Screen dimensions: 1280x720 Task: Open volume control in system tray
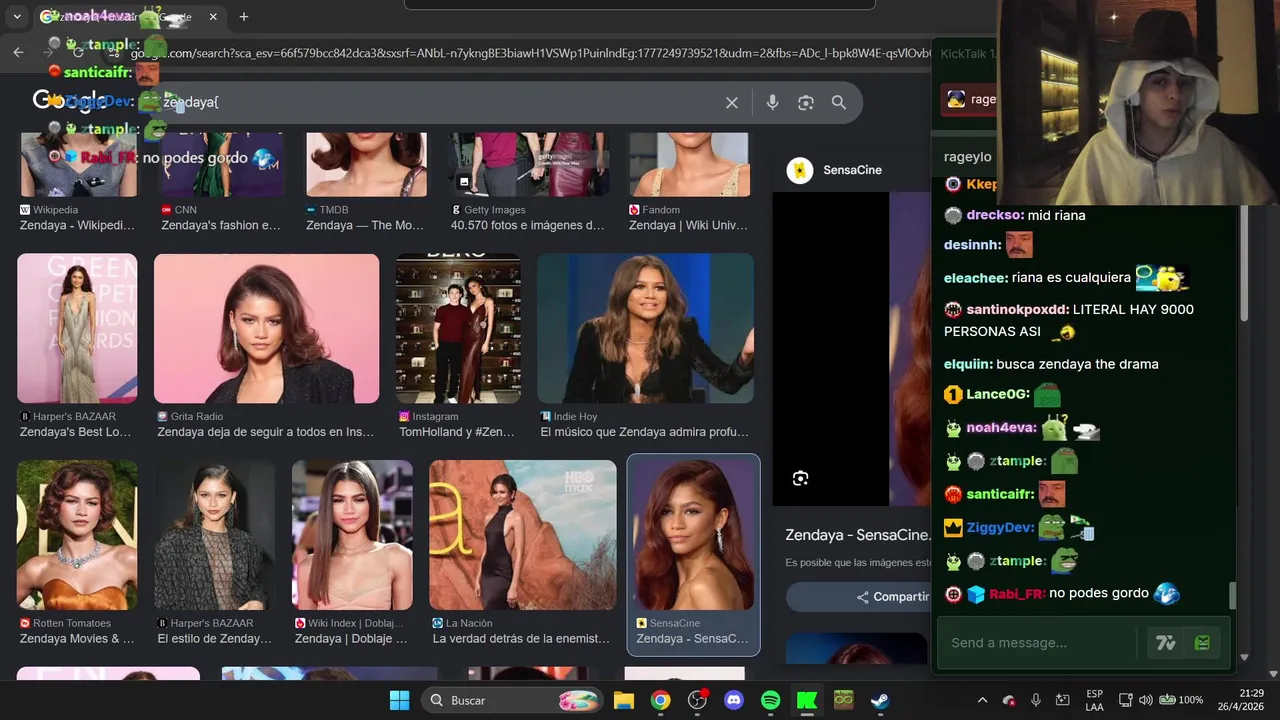pyautogui.click(x=1146, y=700)
